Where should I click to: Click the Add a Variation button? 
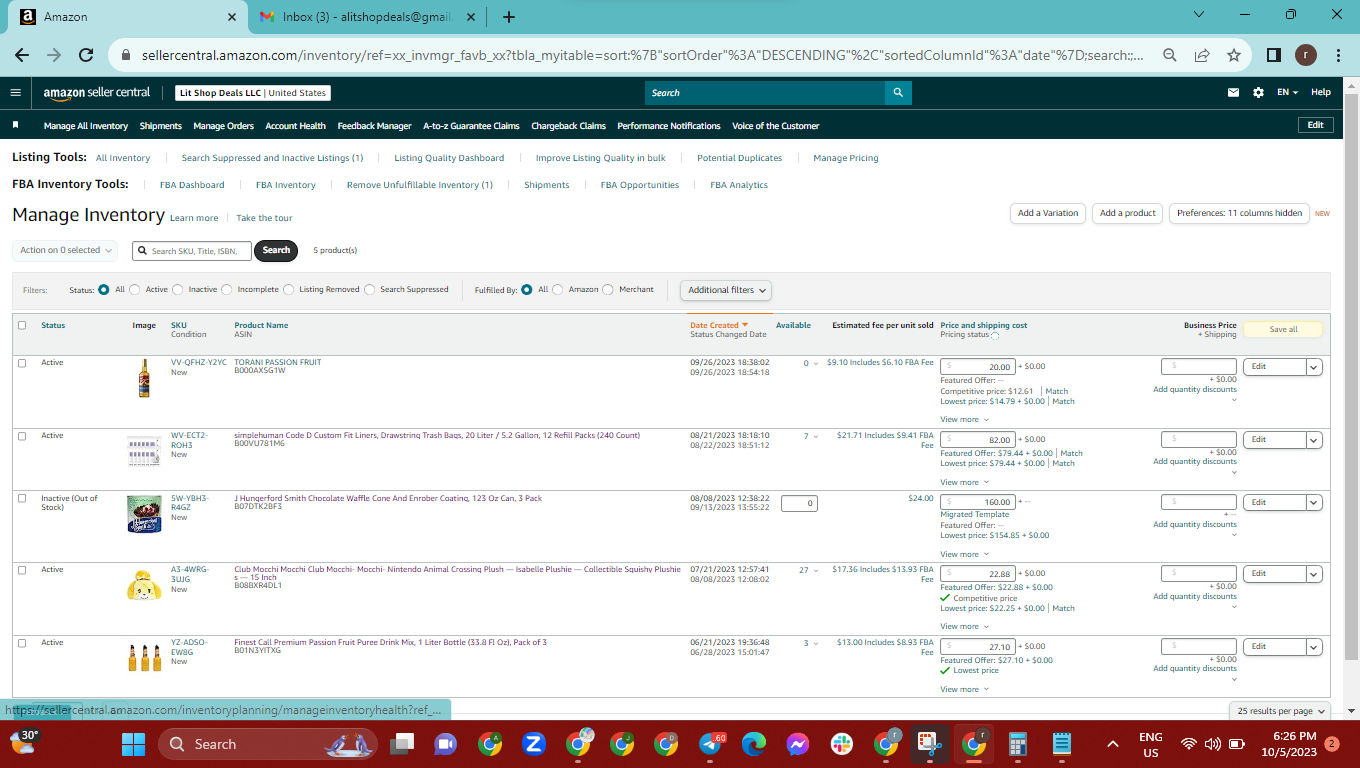click(x=1048, y=214)
